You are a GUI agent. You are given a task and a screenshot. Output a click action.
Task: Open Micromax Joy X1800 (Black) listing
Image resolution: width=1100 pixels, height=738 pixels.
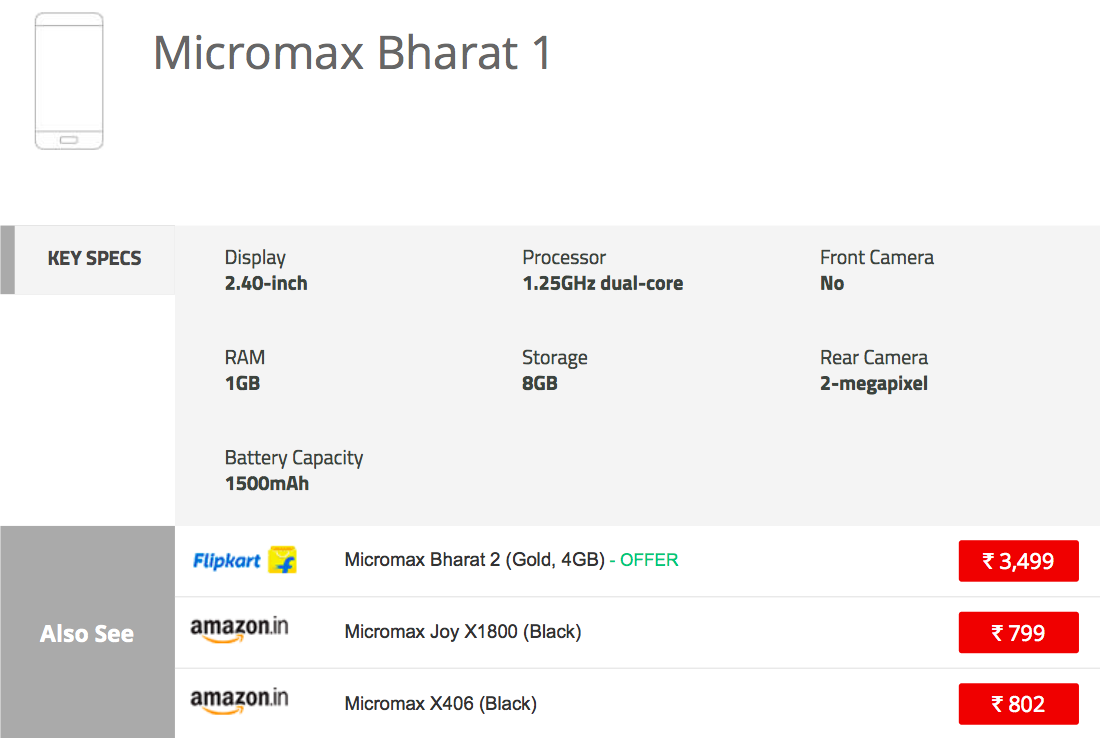(462, 632)
